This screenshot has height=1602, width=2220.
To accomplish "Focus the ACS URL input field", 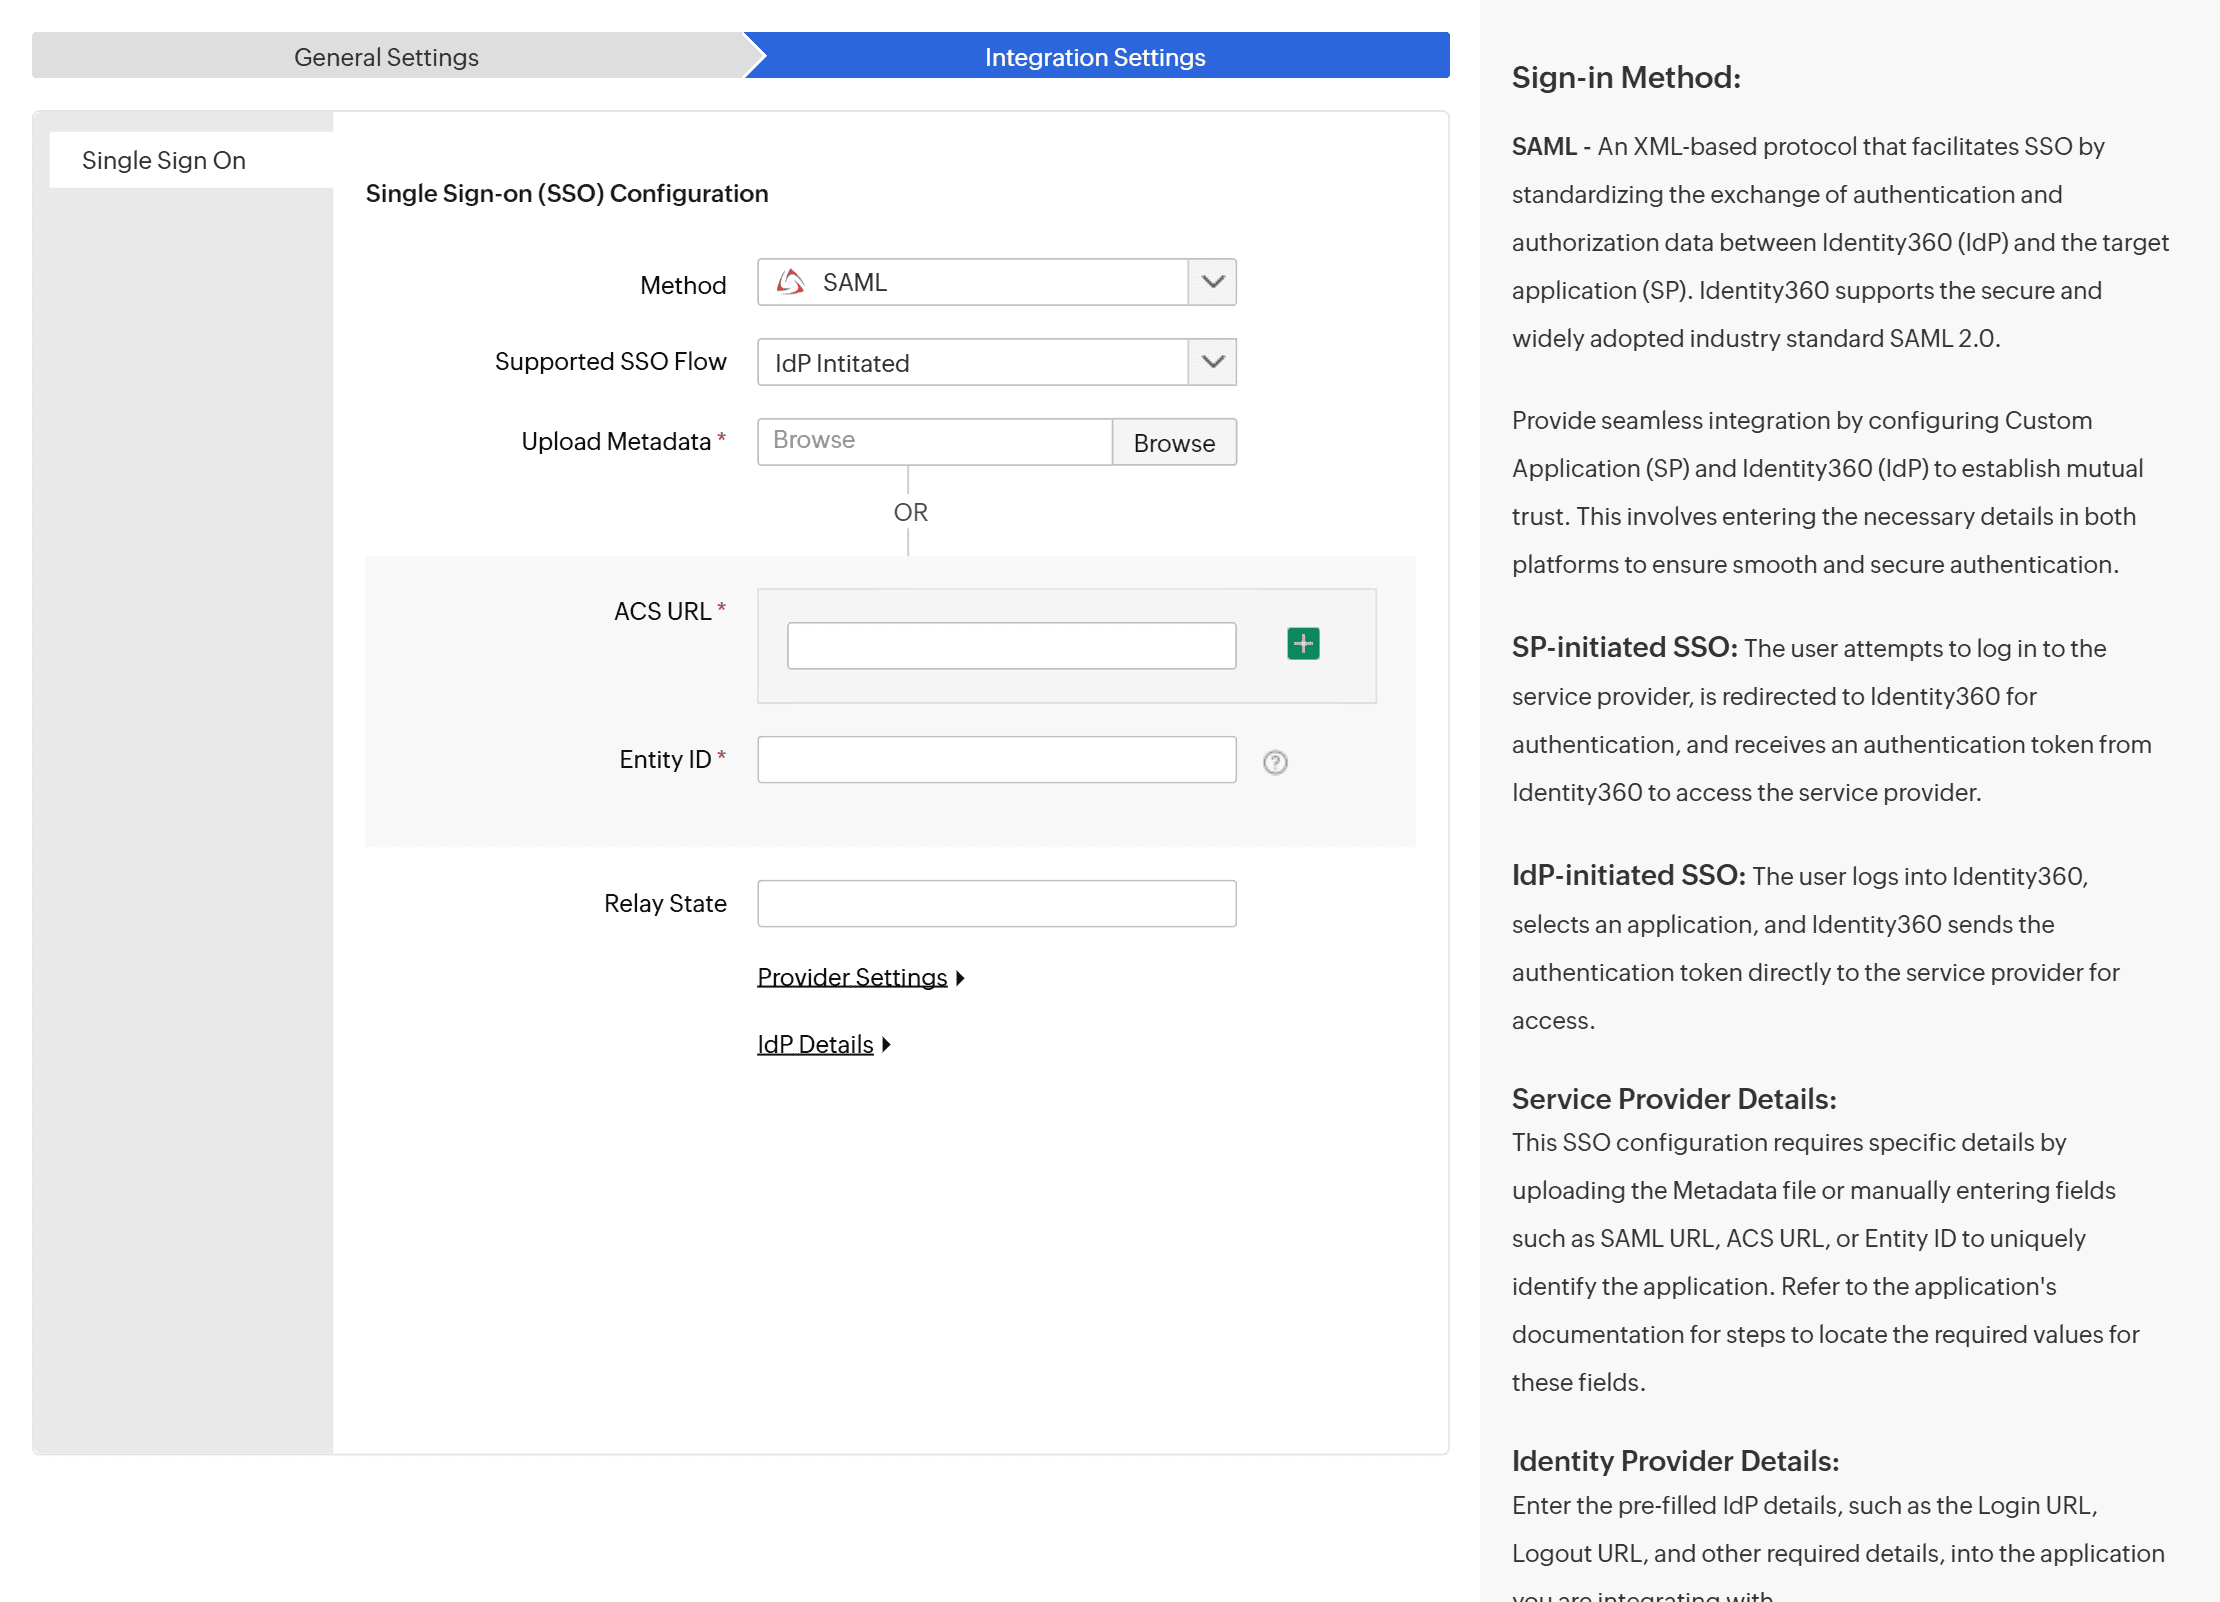I will [x=1011, y=646].
